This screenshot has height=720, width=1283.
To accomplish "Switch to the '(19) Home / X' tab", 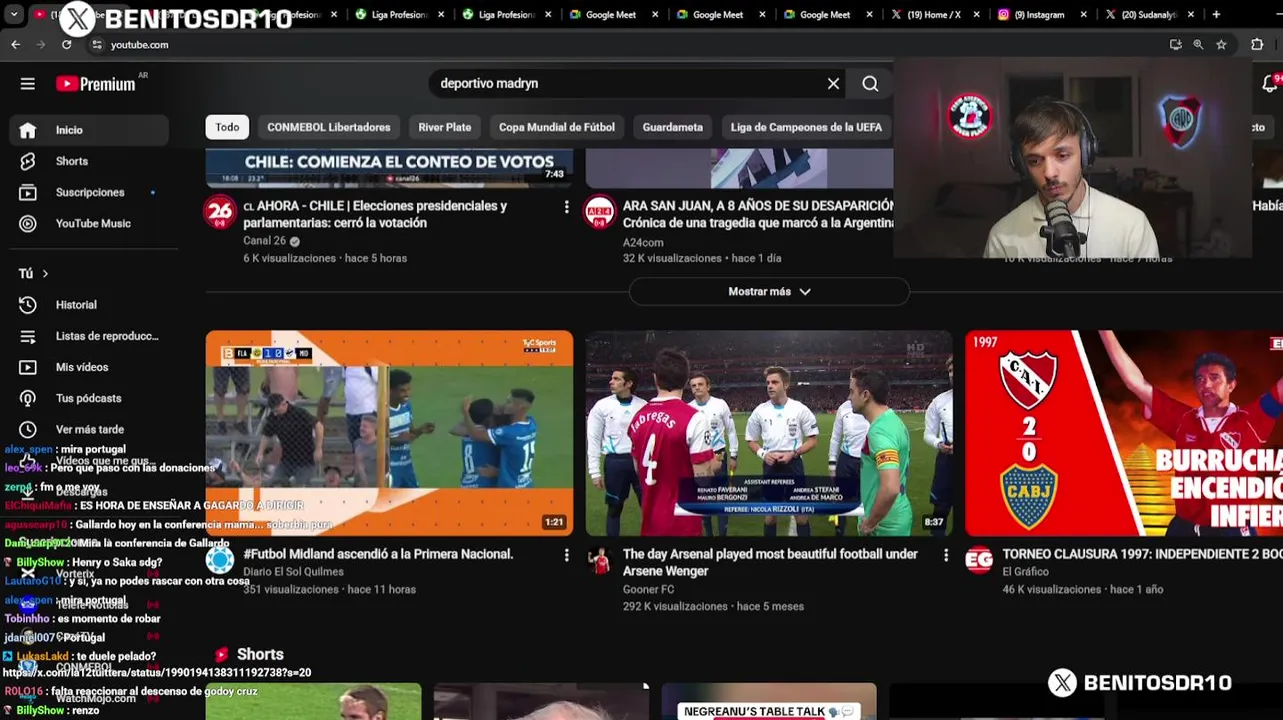I will (x=935, y=15).
